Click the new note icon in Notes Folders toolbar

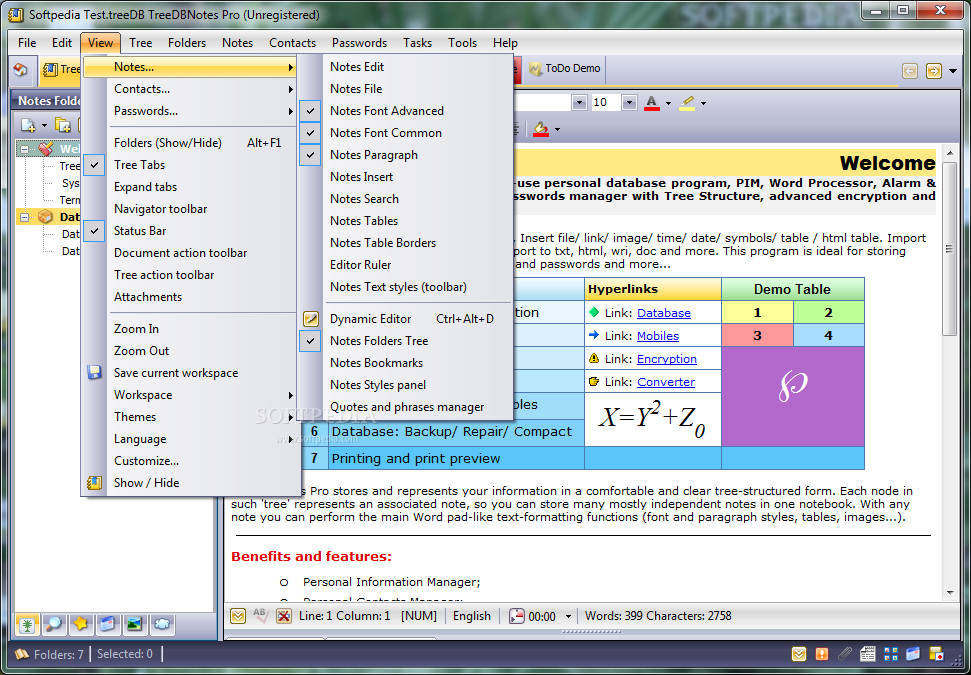28,125
